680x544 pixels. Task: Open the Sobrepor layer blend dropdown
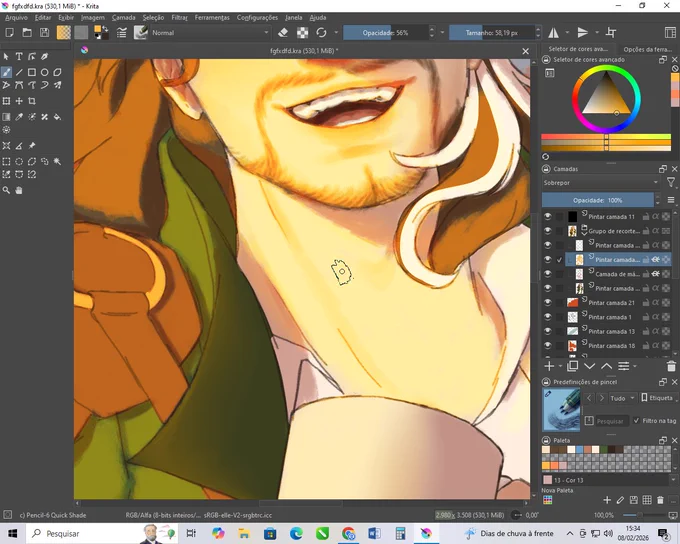pyautogui.click(x=601, y=183)
